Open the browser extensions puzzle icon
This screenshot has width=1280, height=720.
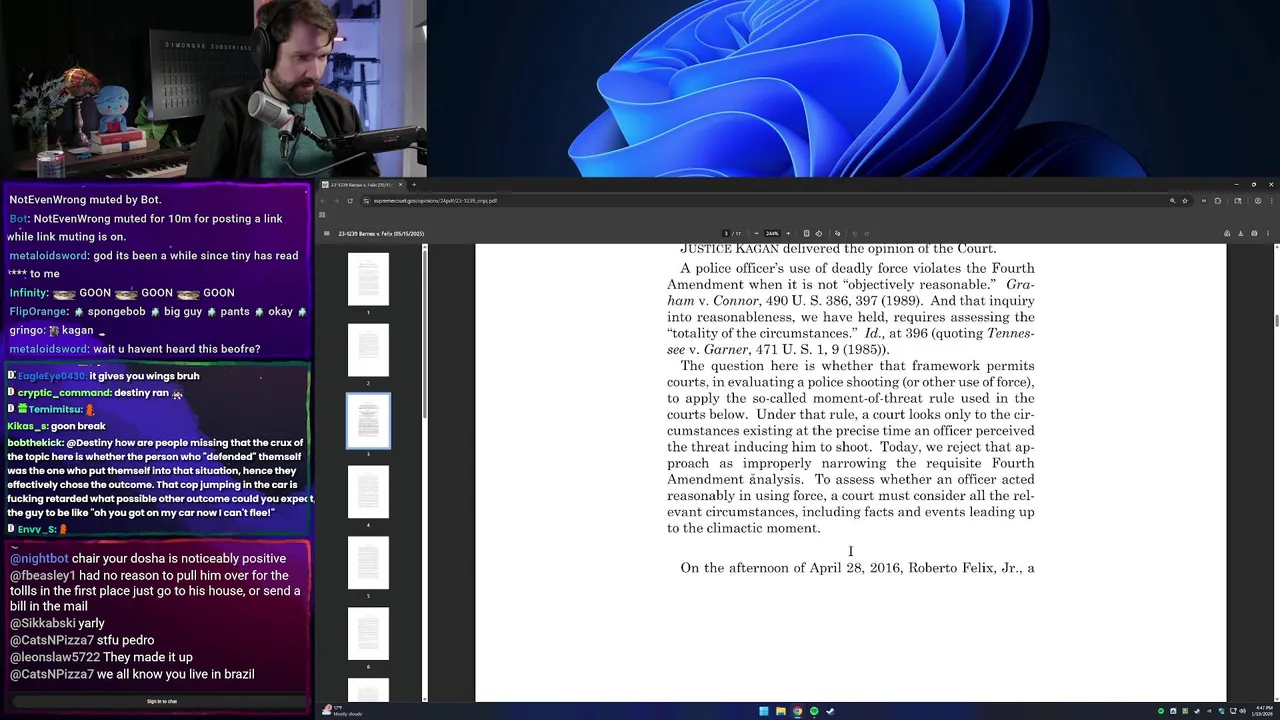point(1218,201)
